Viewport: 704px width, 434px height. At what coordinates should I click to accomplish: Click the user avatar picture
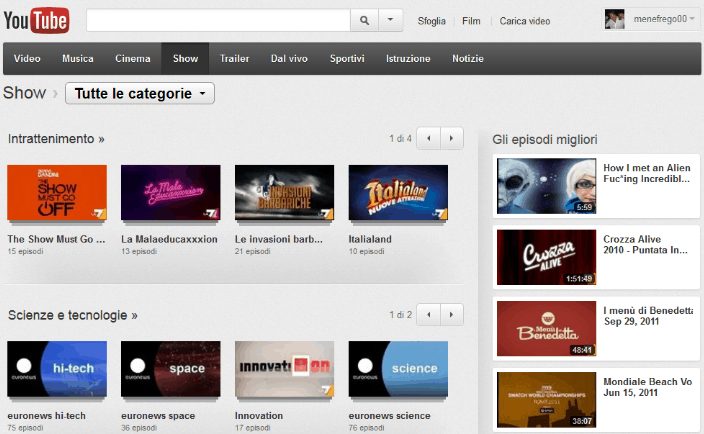pyautogui.click(x=615, y=19)
